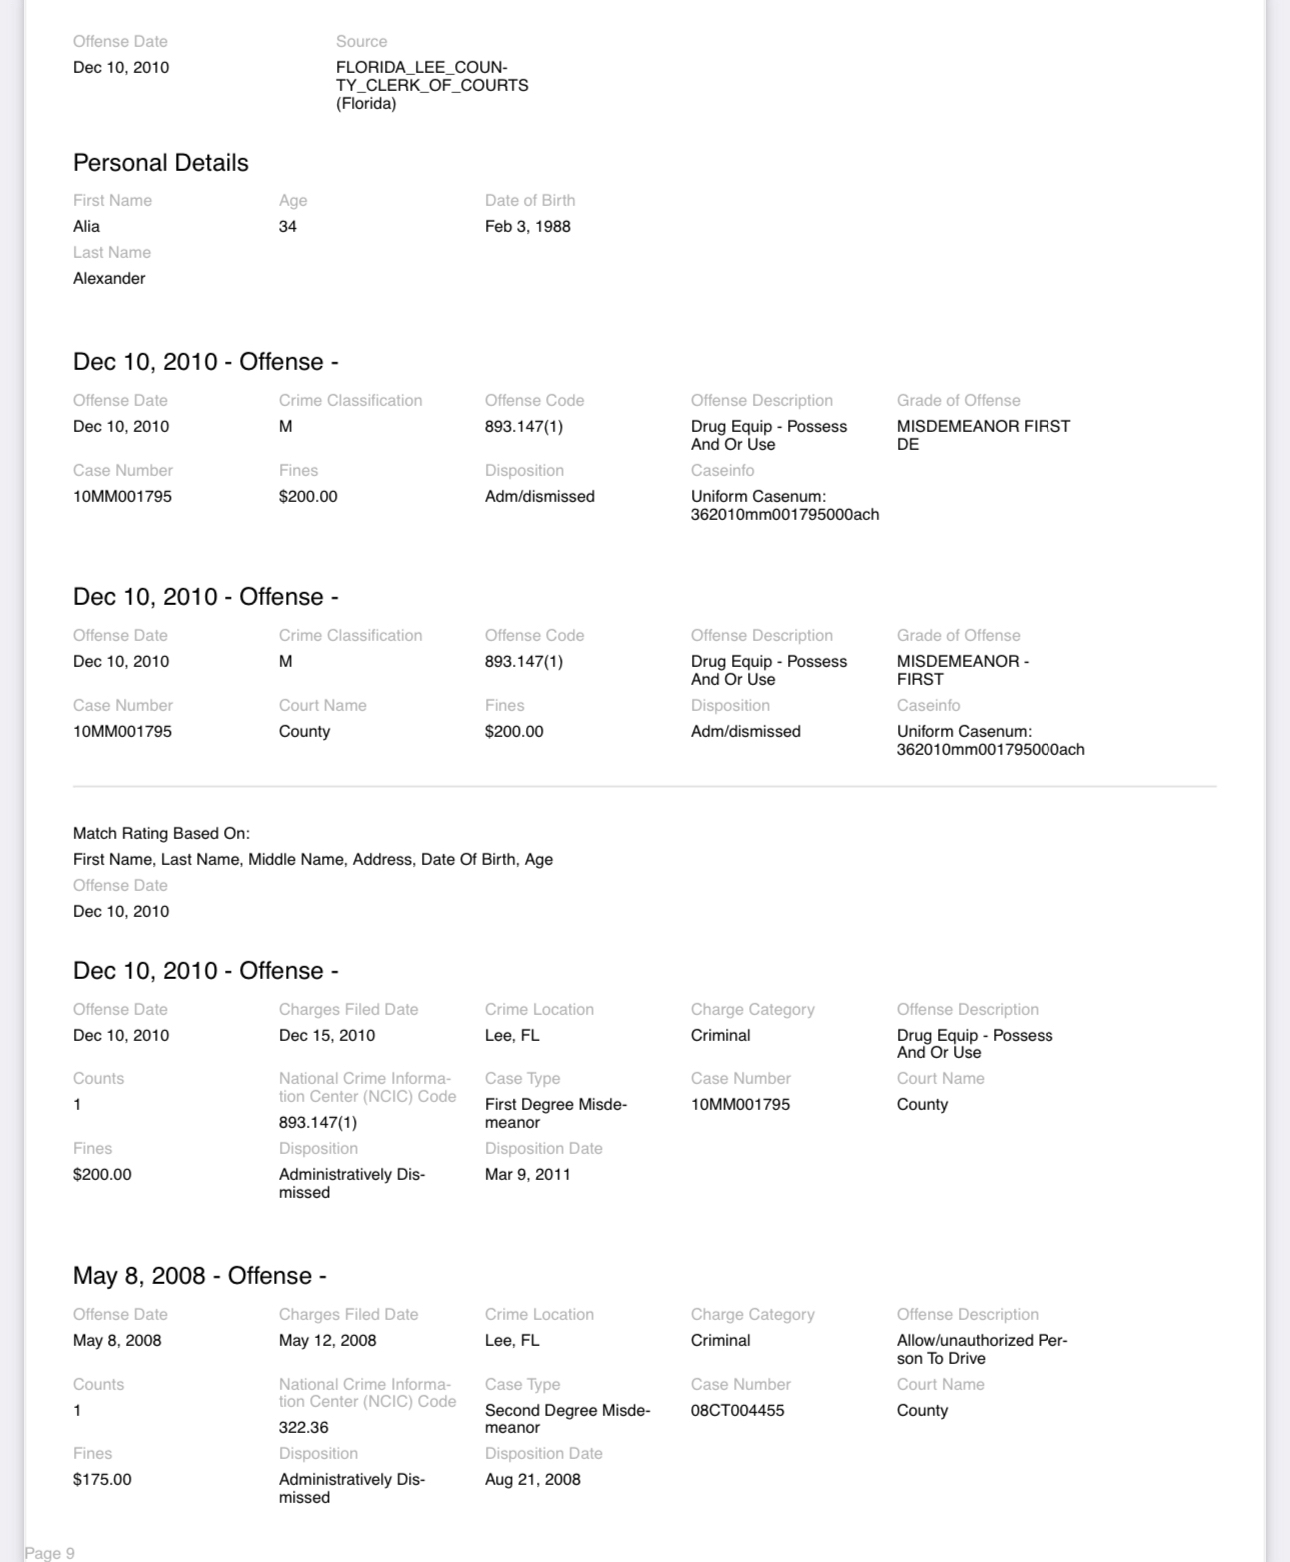Select the $175.00 fine amount
1290x1562 pixels.
[102, 1480]
